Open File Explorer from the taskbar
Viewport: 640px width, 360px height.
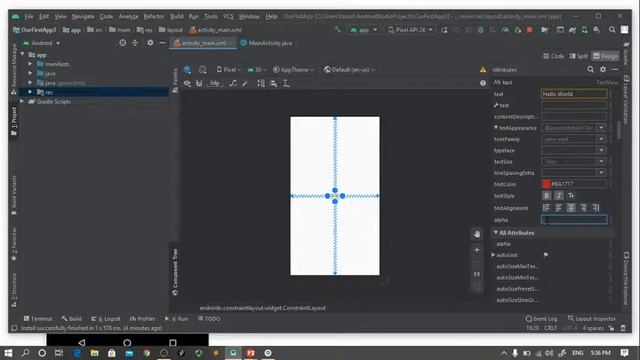(94, 353)
